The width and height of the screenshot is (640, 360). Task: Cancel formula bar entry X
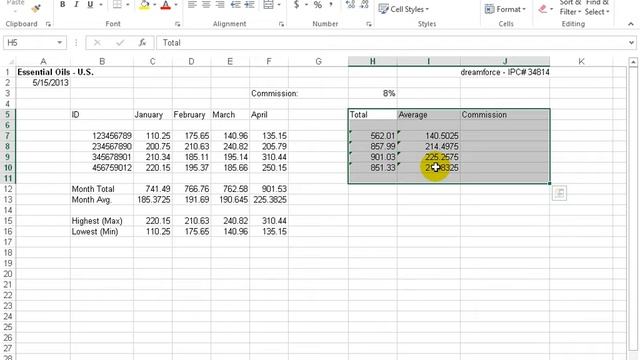(97, 42)
